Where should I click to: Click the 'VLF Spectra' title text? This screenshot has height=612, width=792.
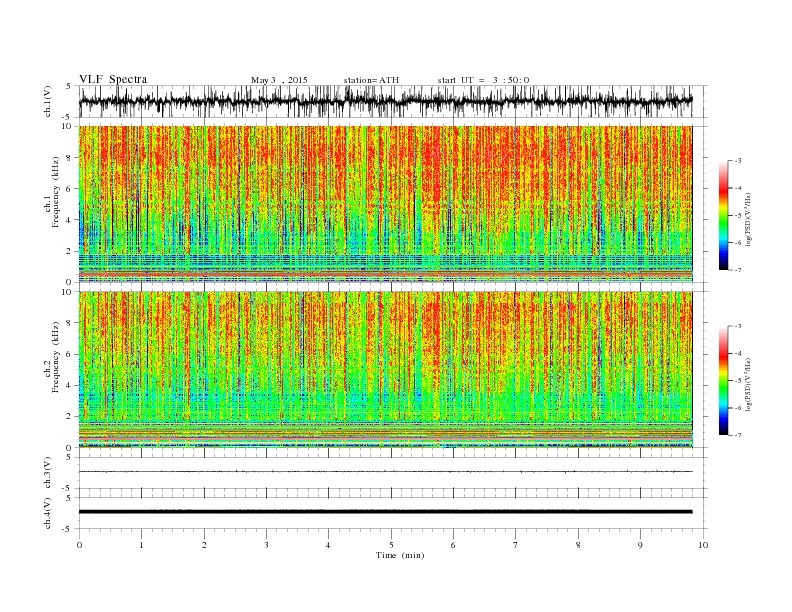[x=113, y=79]
